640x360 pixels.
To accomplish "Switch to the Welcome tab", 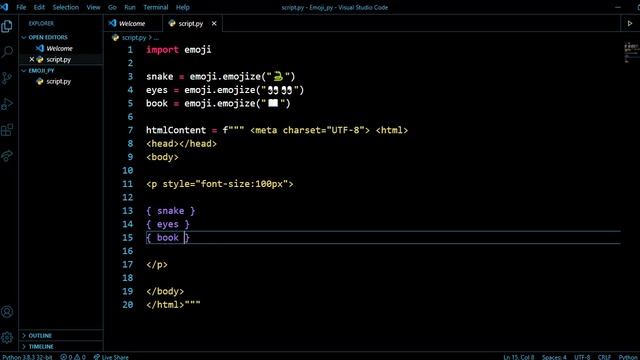I will (133, 24).
